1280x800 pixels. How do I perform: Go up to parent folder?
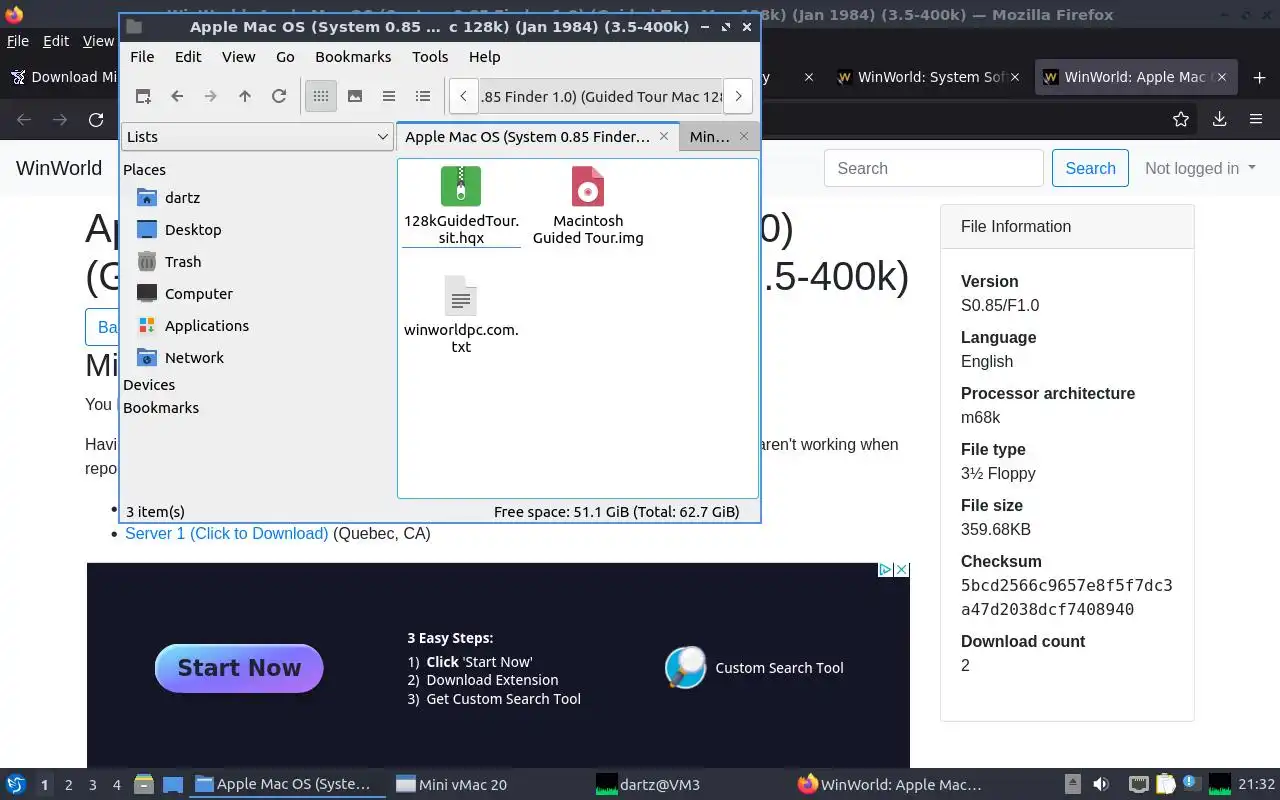point(245,96)
